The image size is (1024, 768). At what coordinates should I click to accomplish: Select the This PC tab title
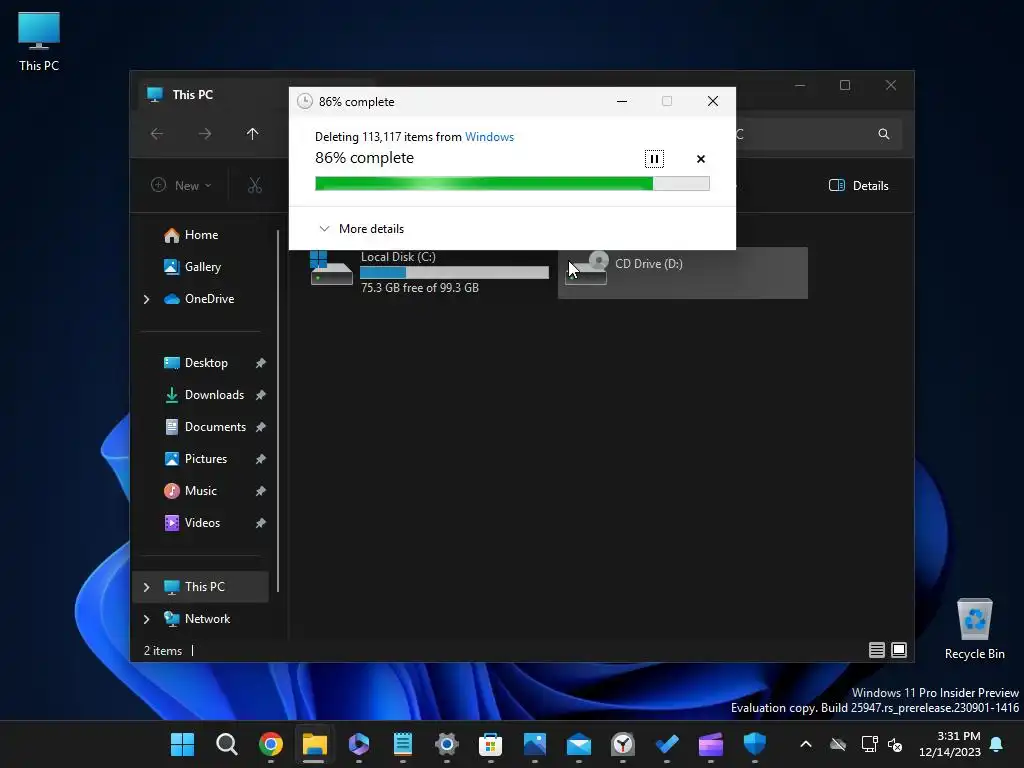point(193,95)
